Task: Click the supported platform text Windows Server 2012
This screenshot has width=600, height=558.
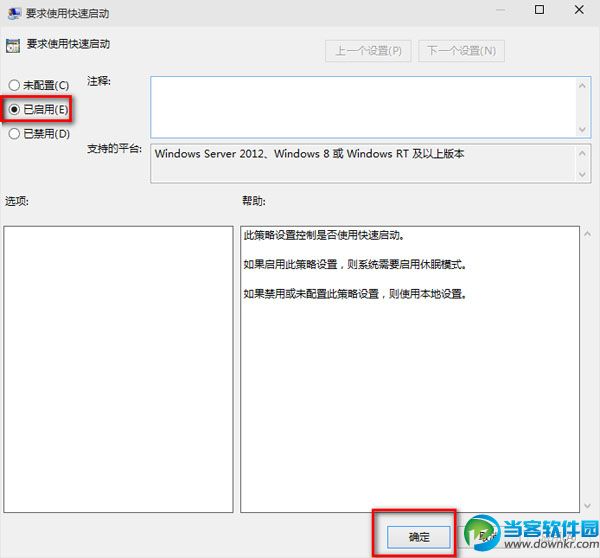Action: coord(209,153)
